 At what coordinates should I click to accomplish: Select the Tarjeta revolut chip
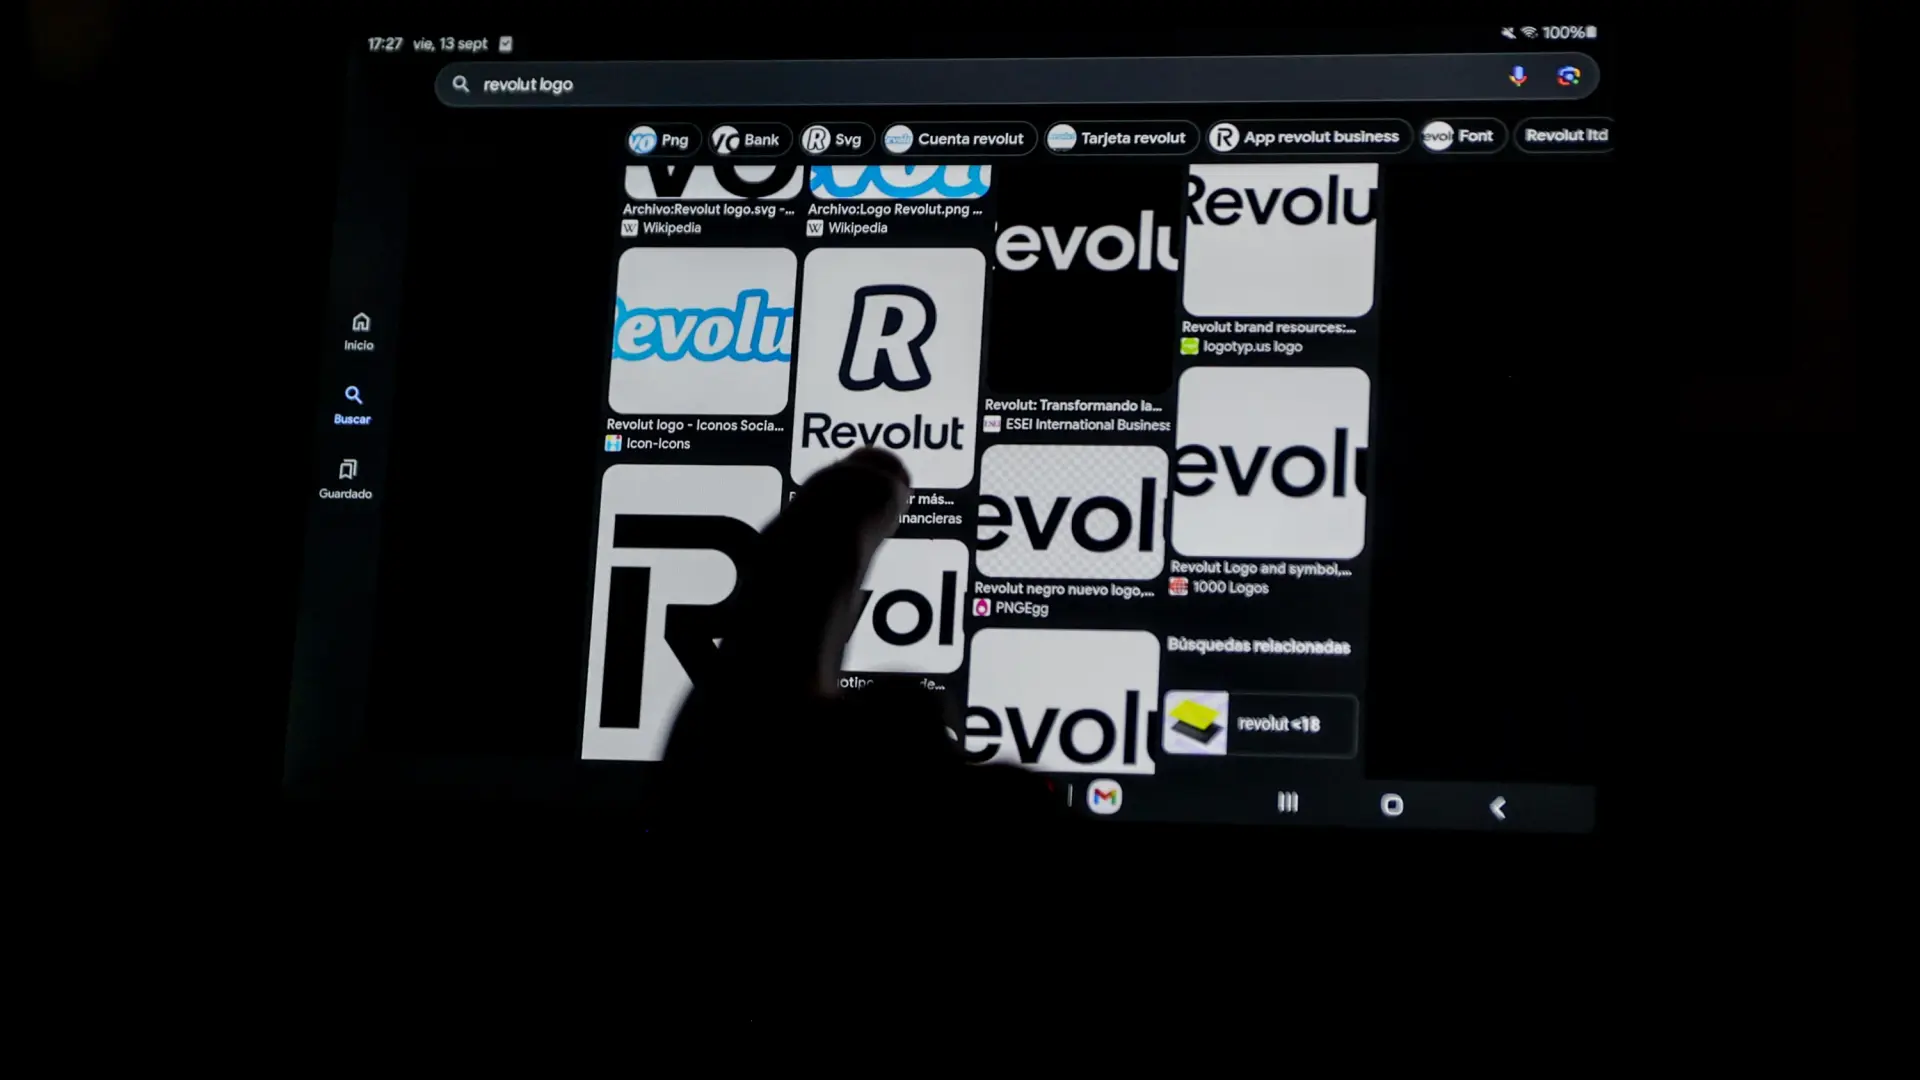click(1120, 138)
